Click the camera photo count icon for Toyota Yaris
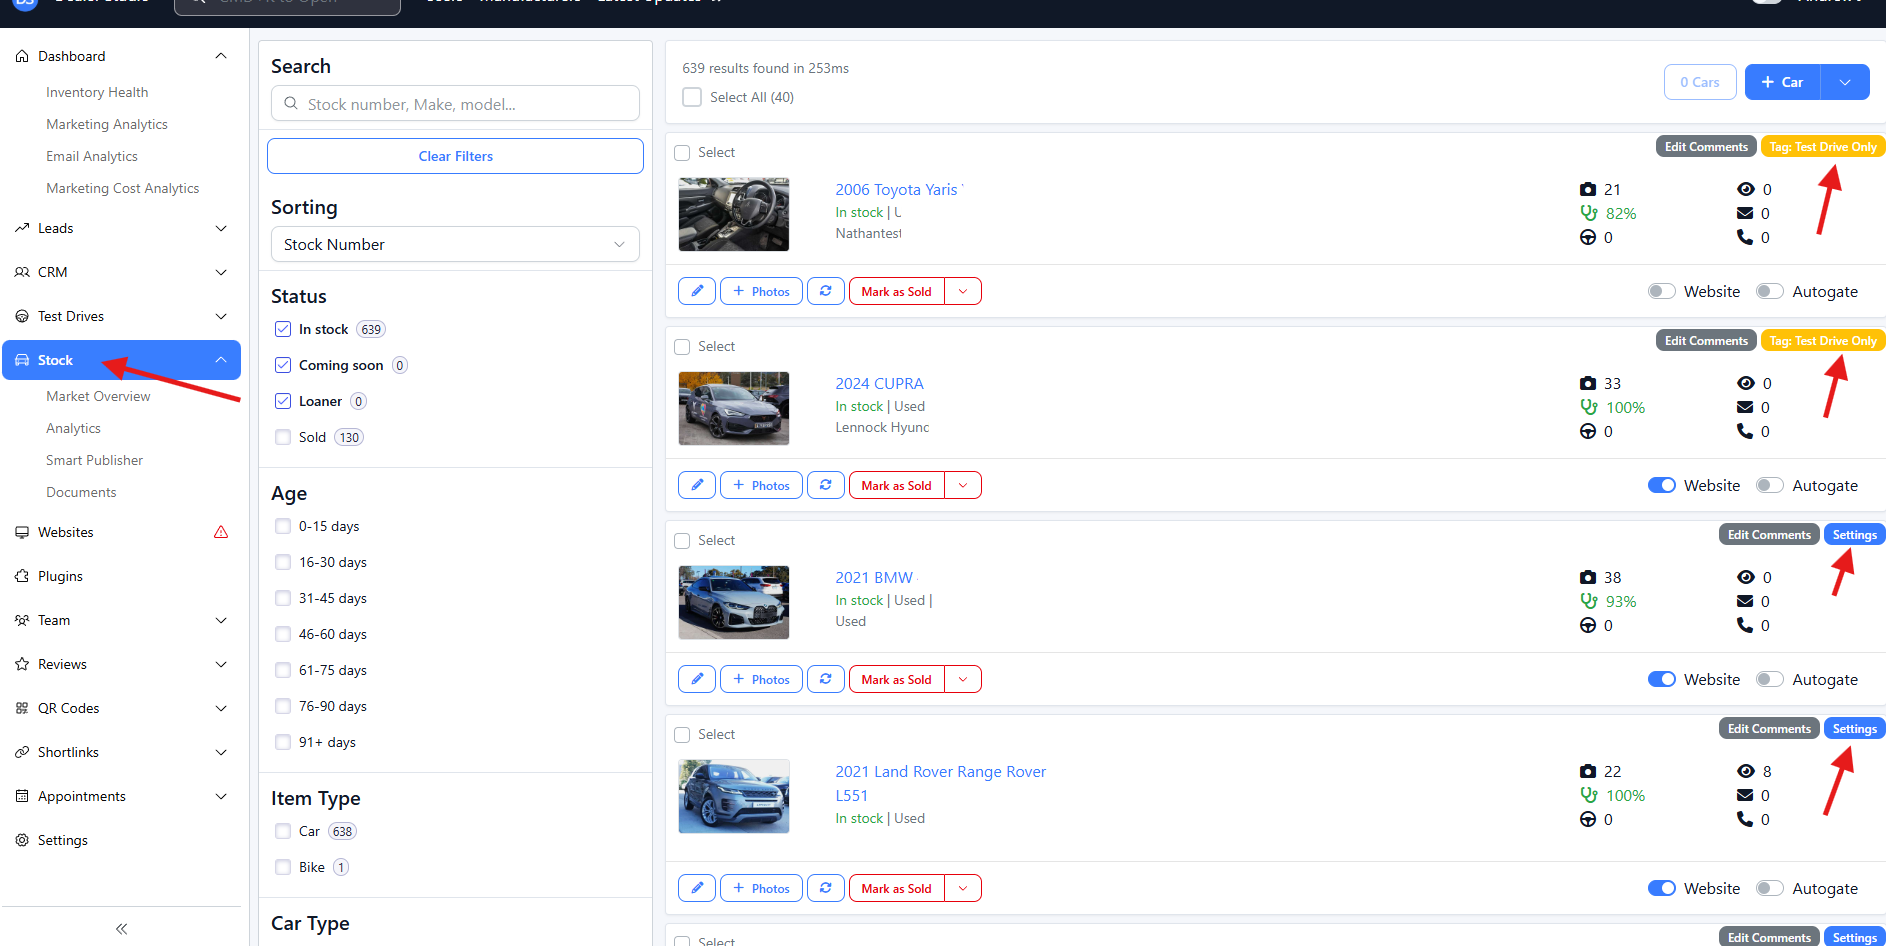The height and width of the screenshot is (946, 1886). 1588,189
